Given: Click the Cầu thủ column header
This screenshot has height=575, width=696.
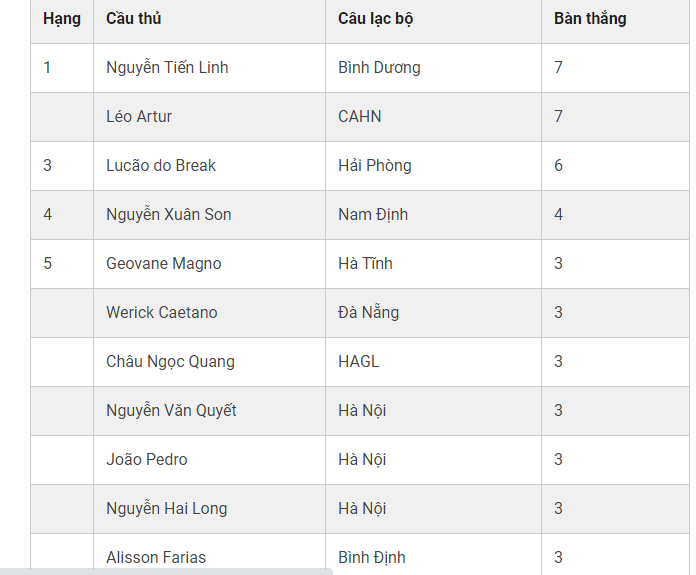Looking at the screenshot, I should 134,19.
